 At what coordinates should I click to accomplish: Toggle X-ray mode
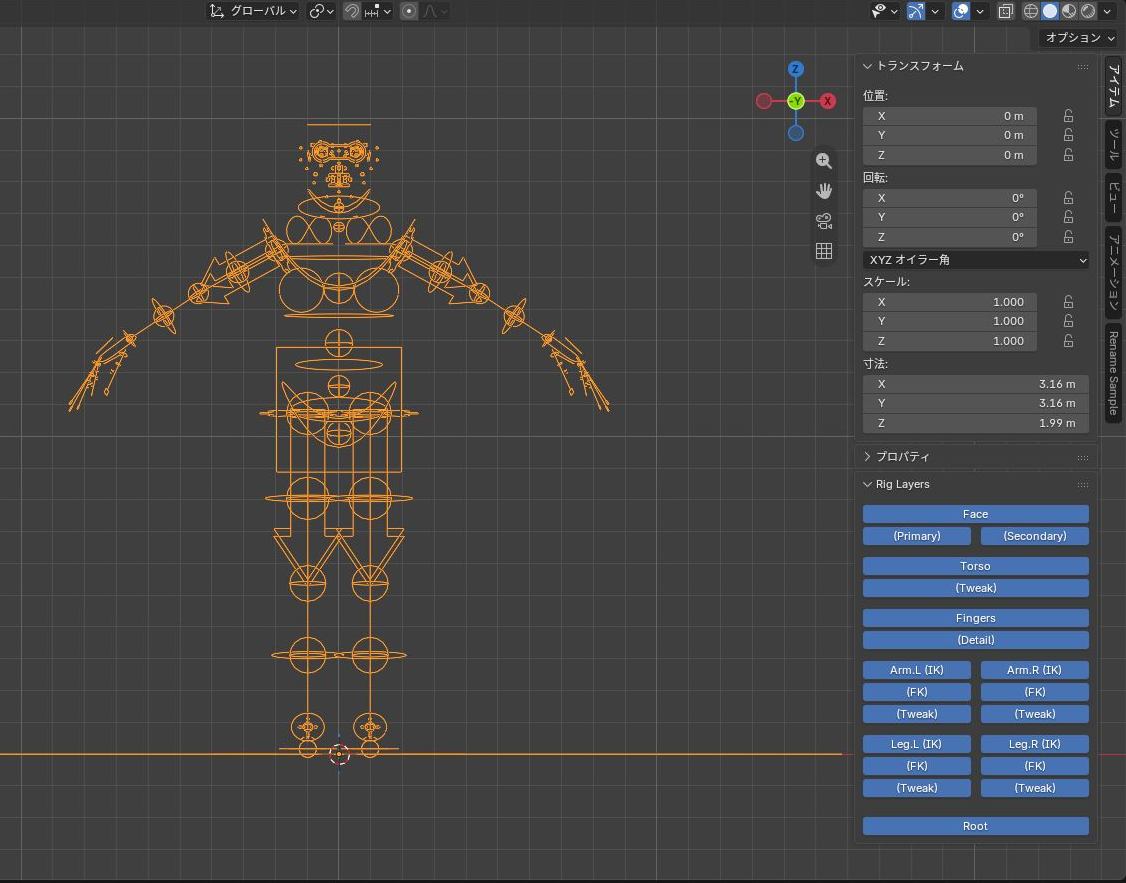pyautogui.click(x=1005, y=11)
